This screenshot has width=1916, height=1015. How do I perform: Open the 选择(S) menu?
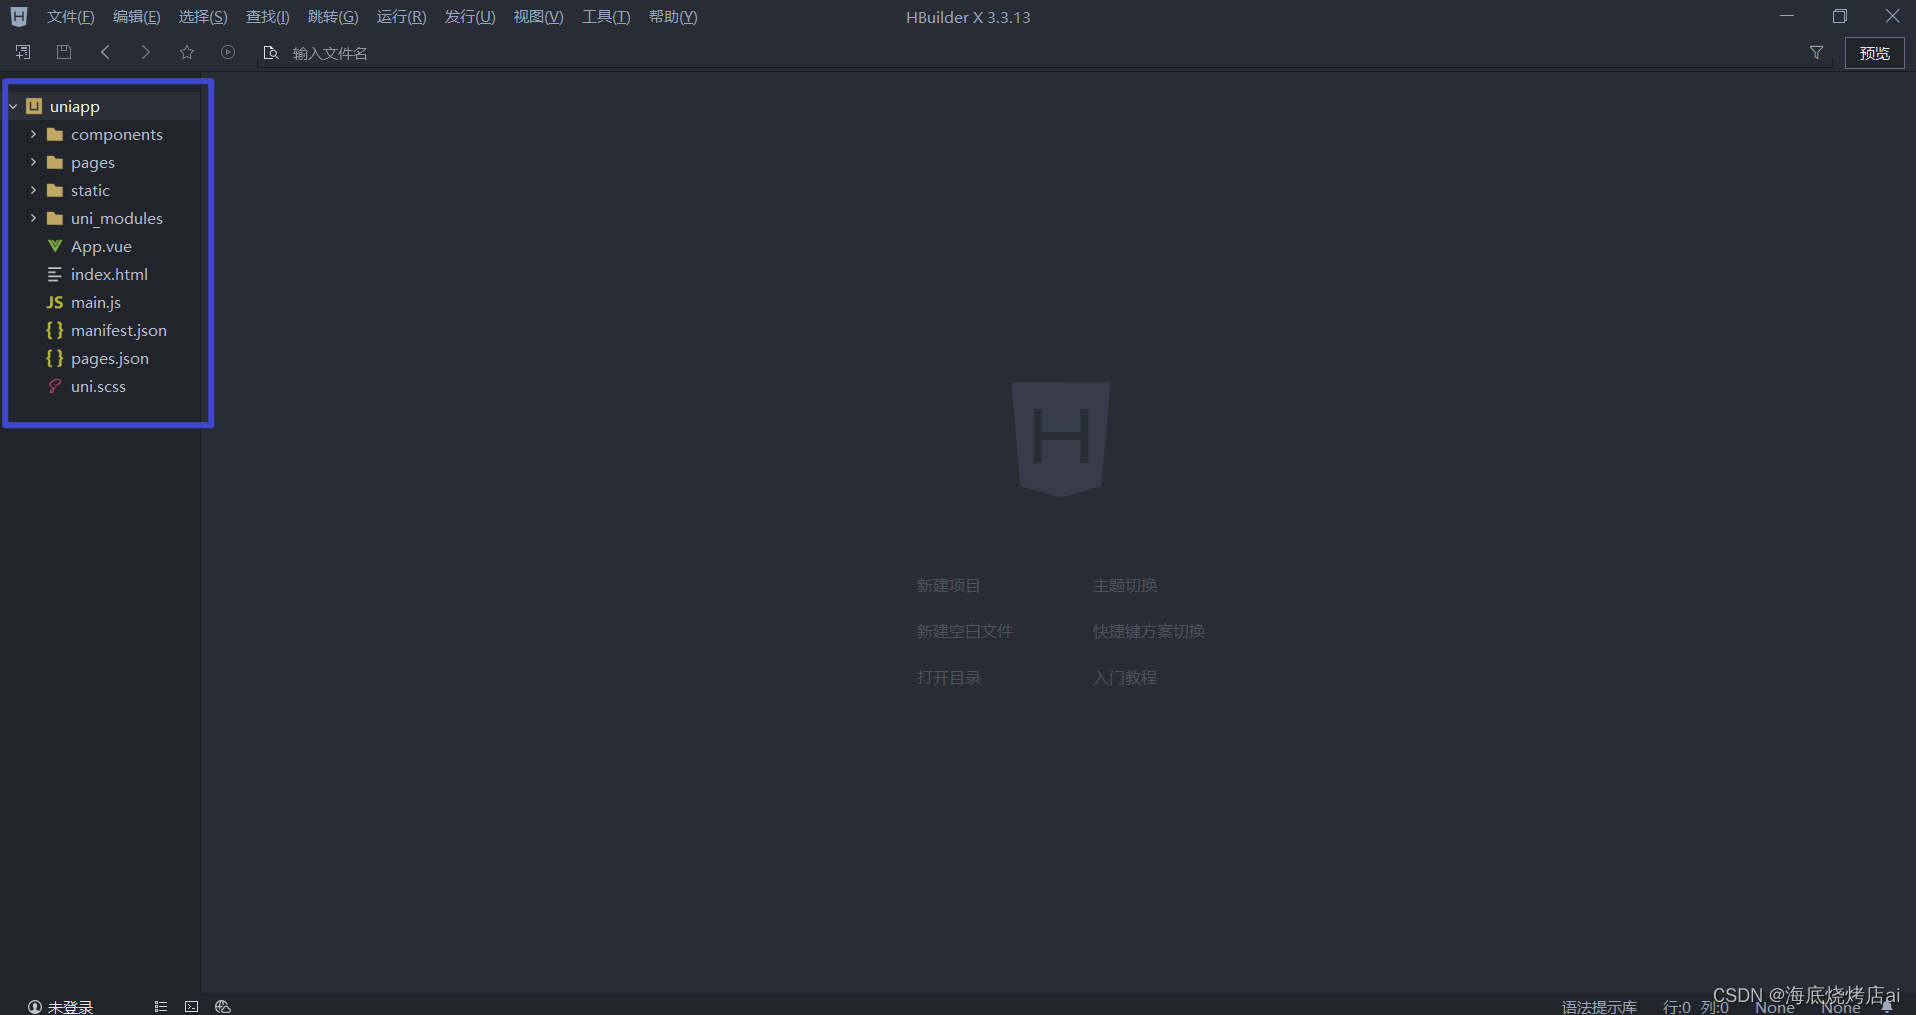coord(203,17)
